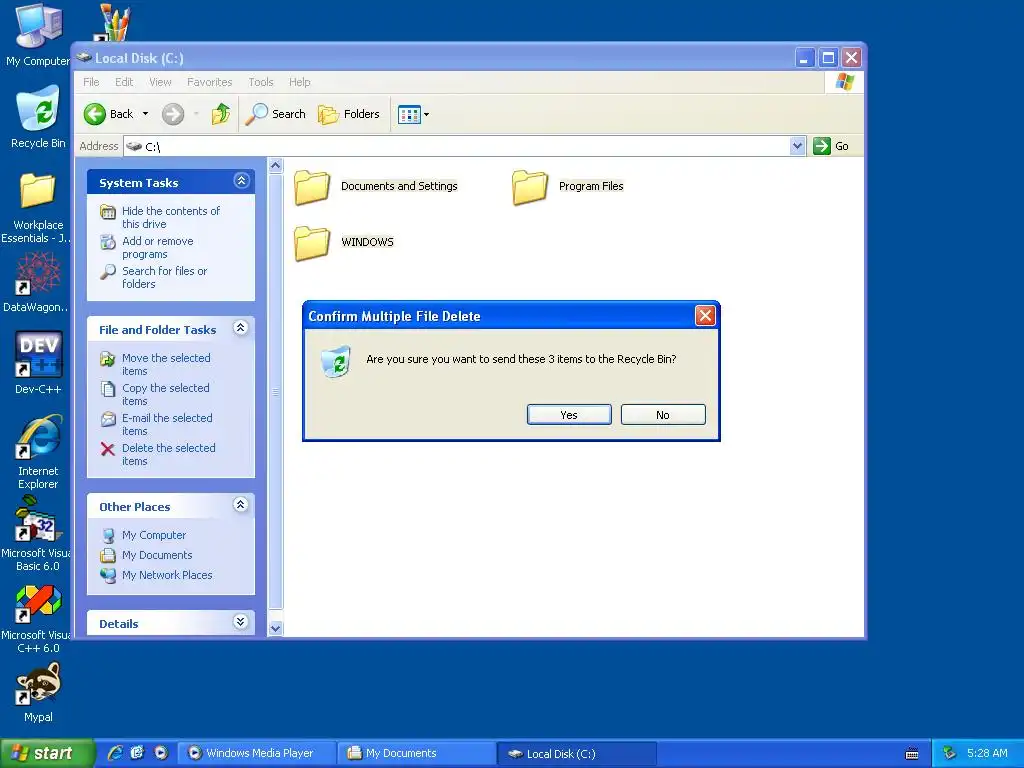Select Dev-C++ desktop shortcut
This screenshot has width=1024, height=768.
click(x=39, y=355)
